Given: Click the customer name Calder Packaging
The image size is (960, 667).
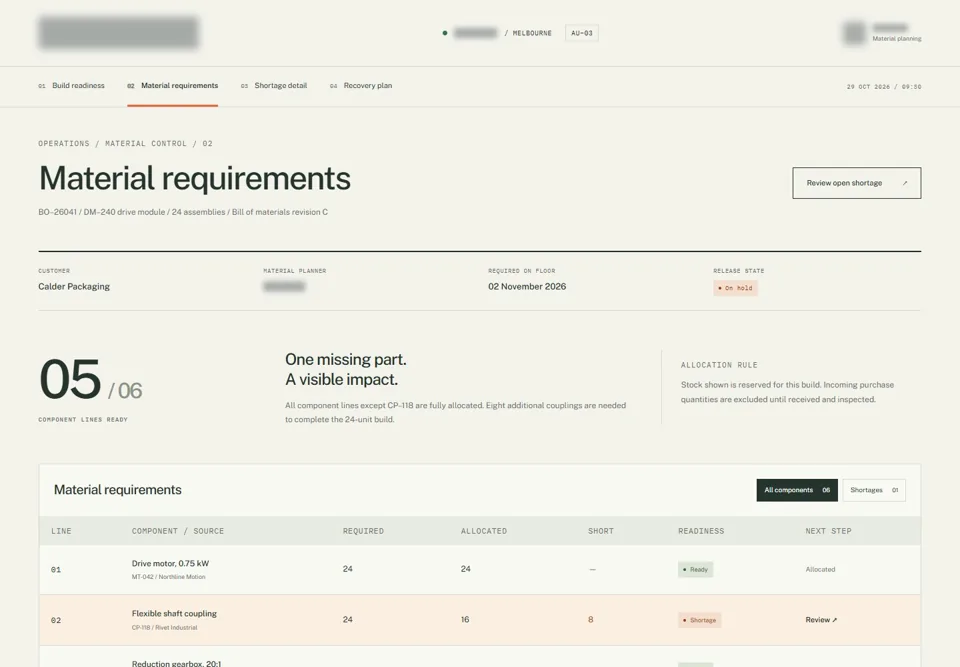Looking at the screenshot, I should (74, 287).
